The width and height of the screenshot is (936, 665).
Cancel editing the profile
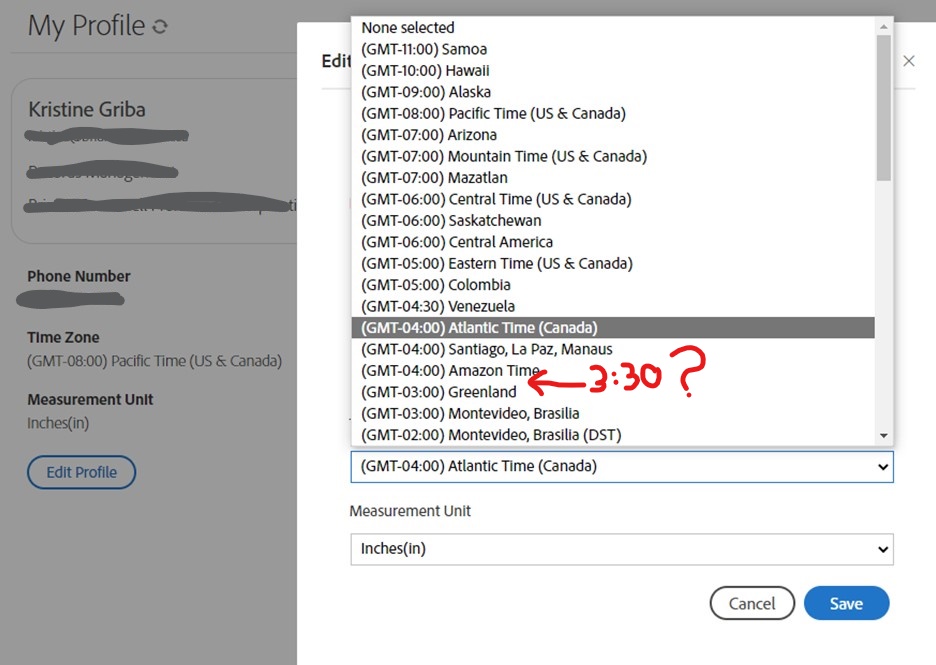point(752,603)
